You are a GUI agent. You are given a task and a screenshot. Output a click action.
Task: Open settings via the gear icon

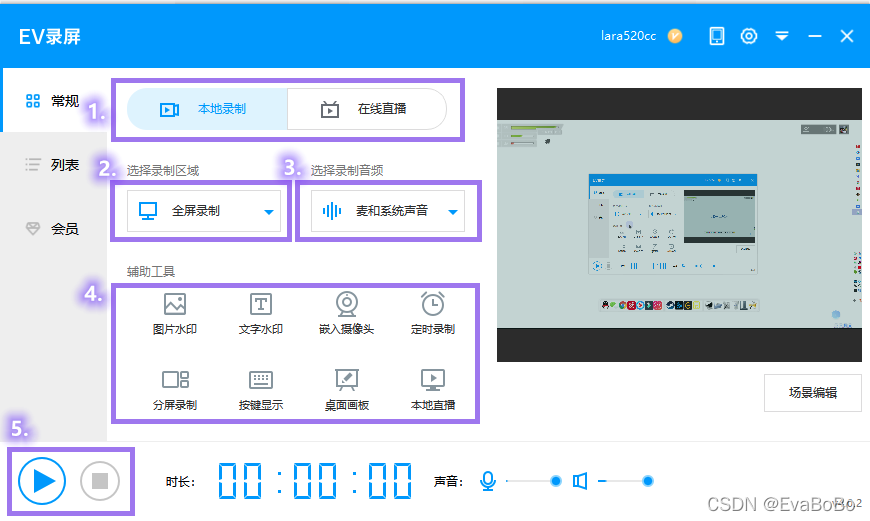pyautogui.click(x=749, y=36)
